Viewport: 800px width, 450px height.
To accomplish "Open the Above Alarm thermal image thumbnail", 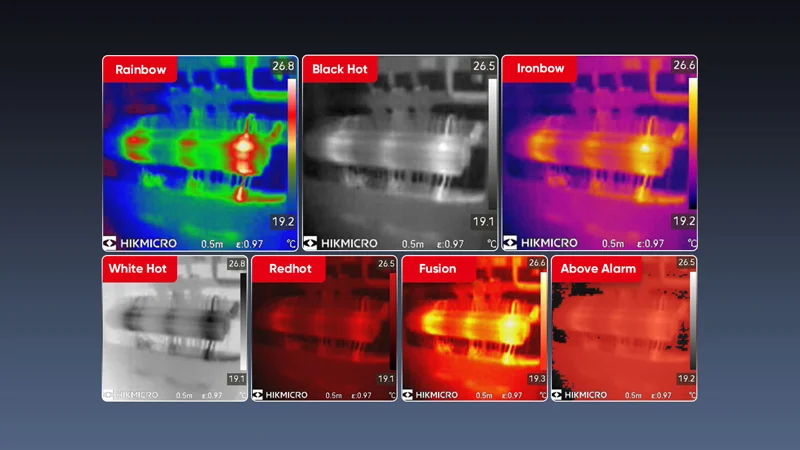I will [x=624, y=329].
